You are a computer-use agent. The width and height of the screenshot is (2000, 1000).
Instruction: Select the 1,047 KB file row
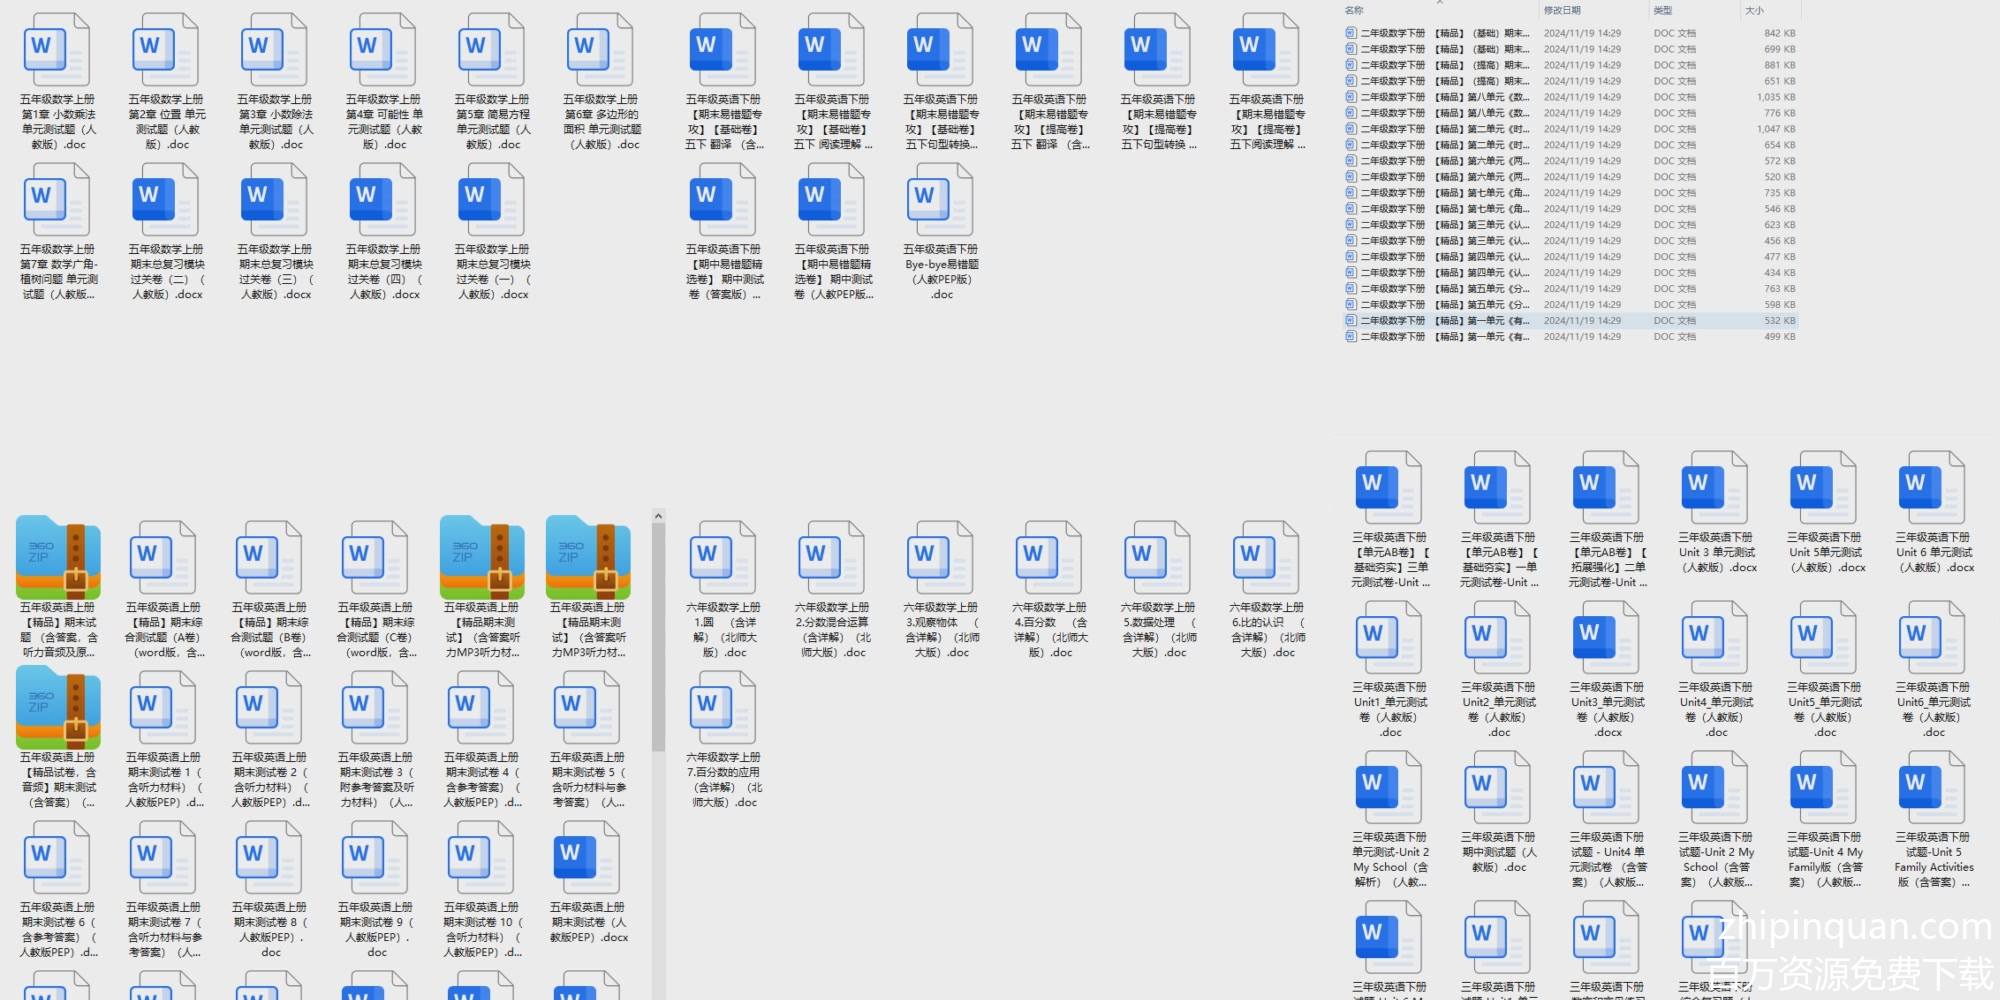coord(1570,129)
